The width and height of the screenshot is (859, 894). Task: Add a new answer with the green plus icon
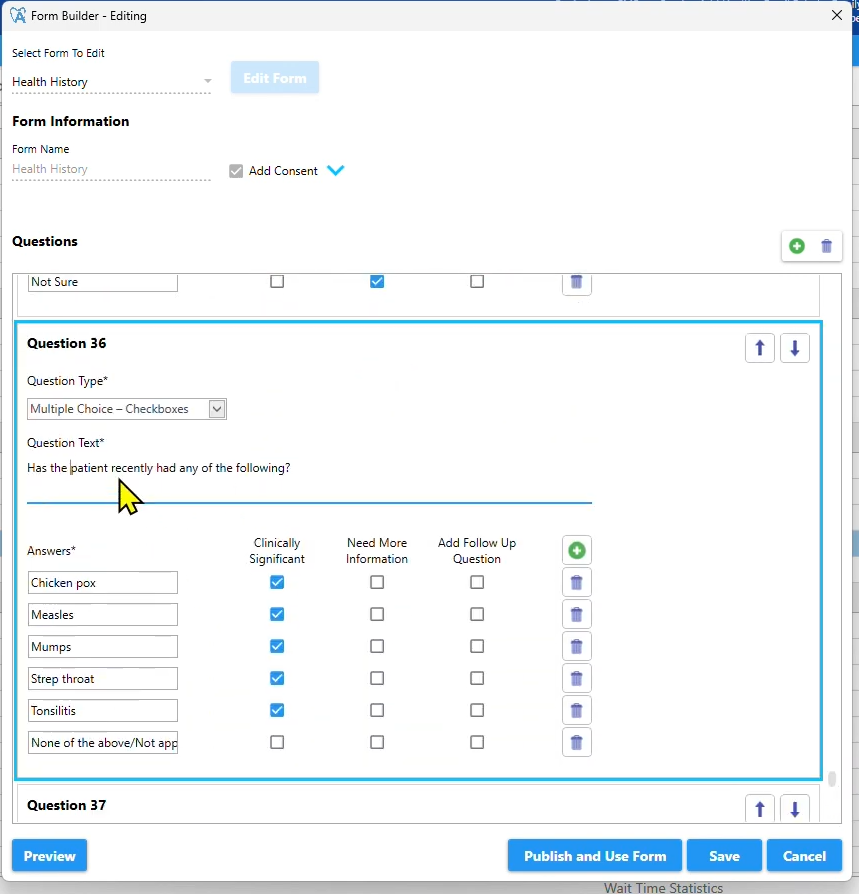[x=576, y=550]
